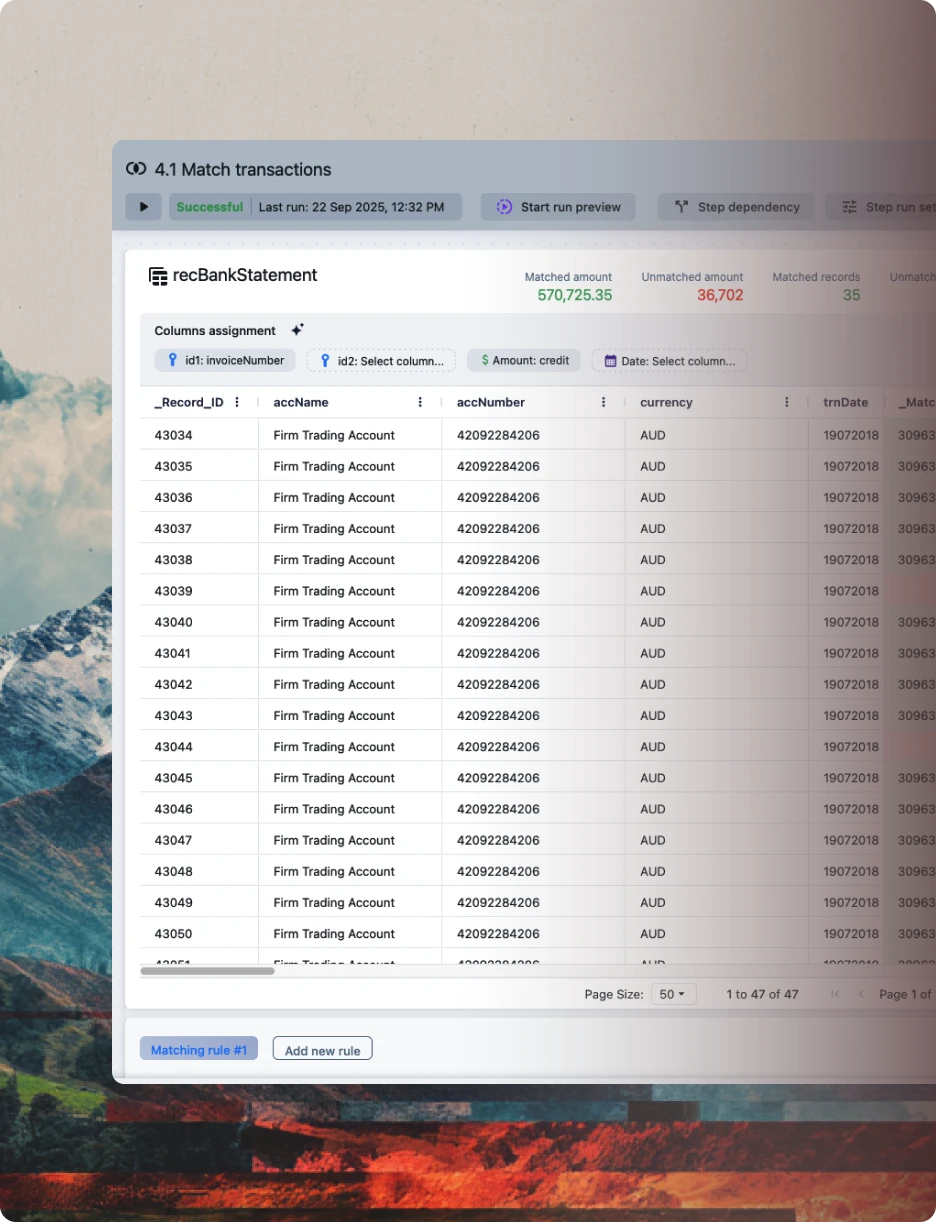Open the accName column menu
Viewport: 936px width, 1222px height.
pyautogui.click(x=420, y=402)
